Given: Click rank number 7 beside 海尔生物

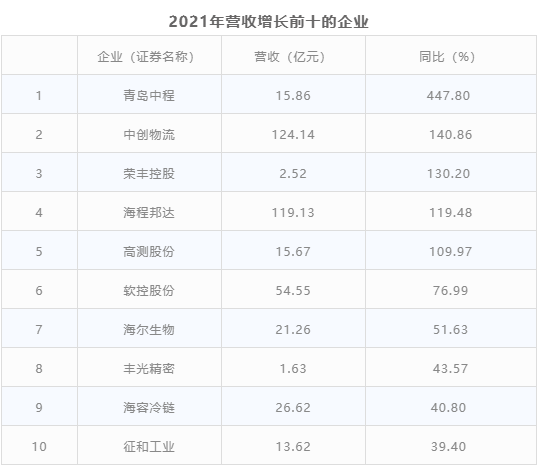Looking at the screenshot, I should point(39,330).
